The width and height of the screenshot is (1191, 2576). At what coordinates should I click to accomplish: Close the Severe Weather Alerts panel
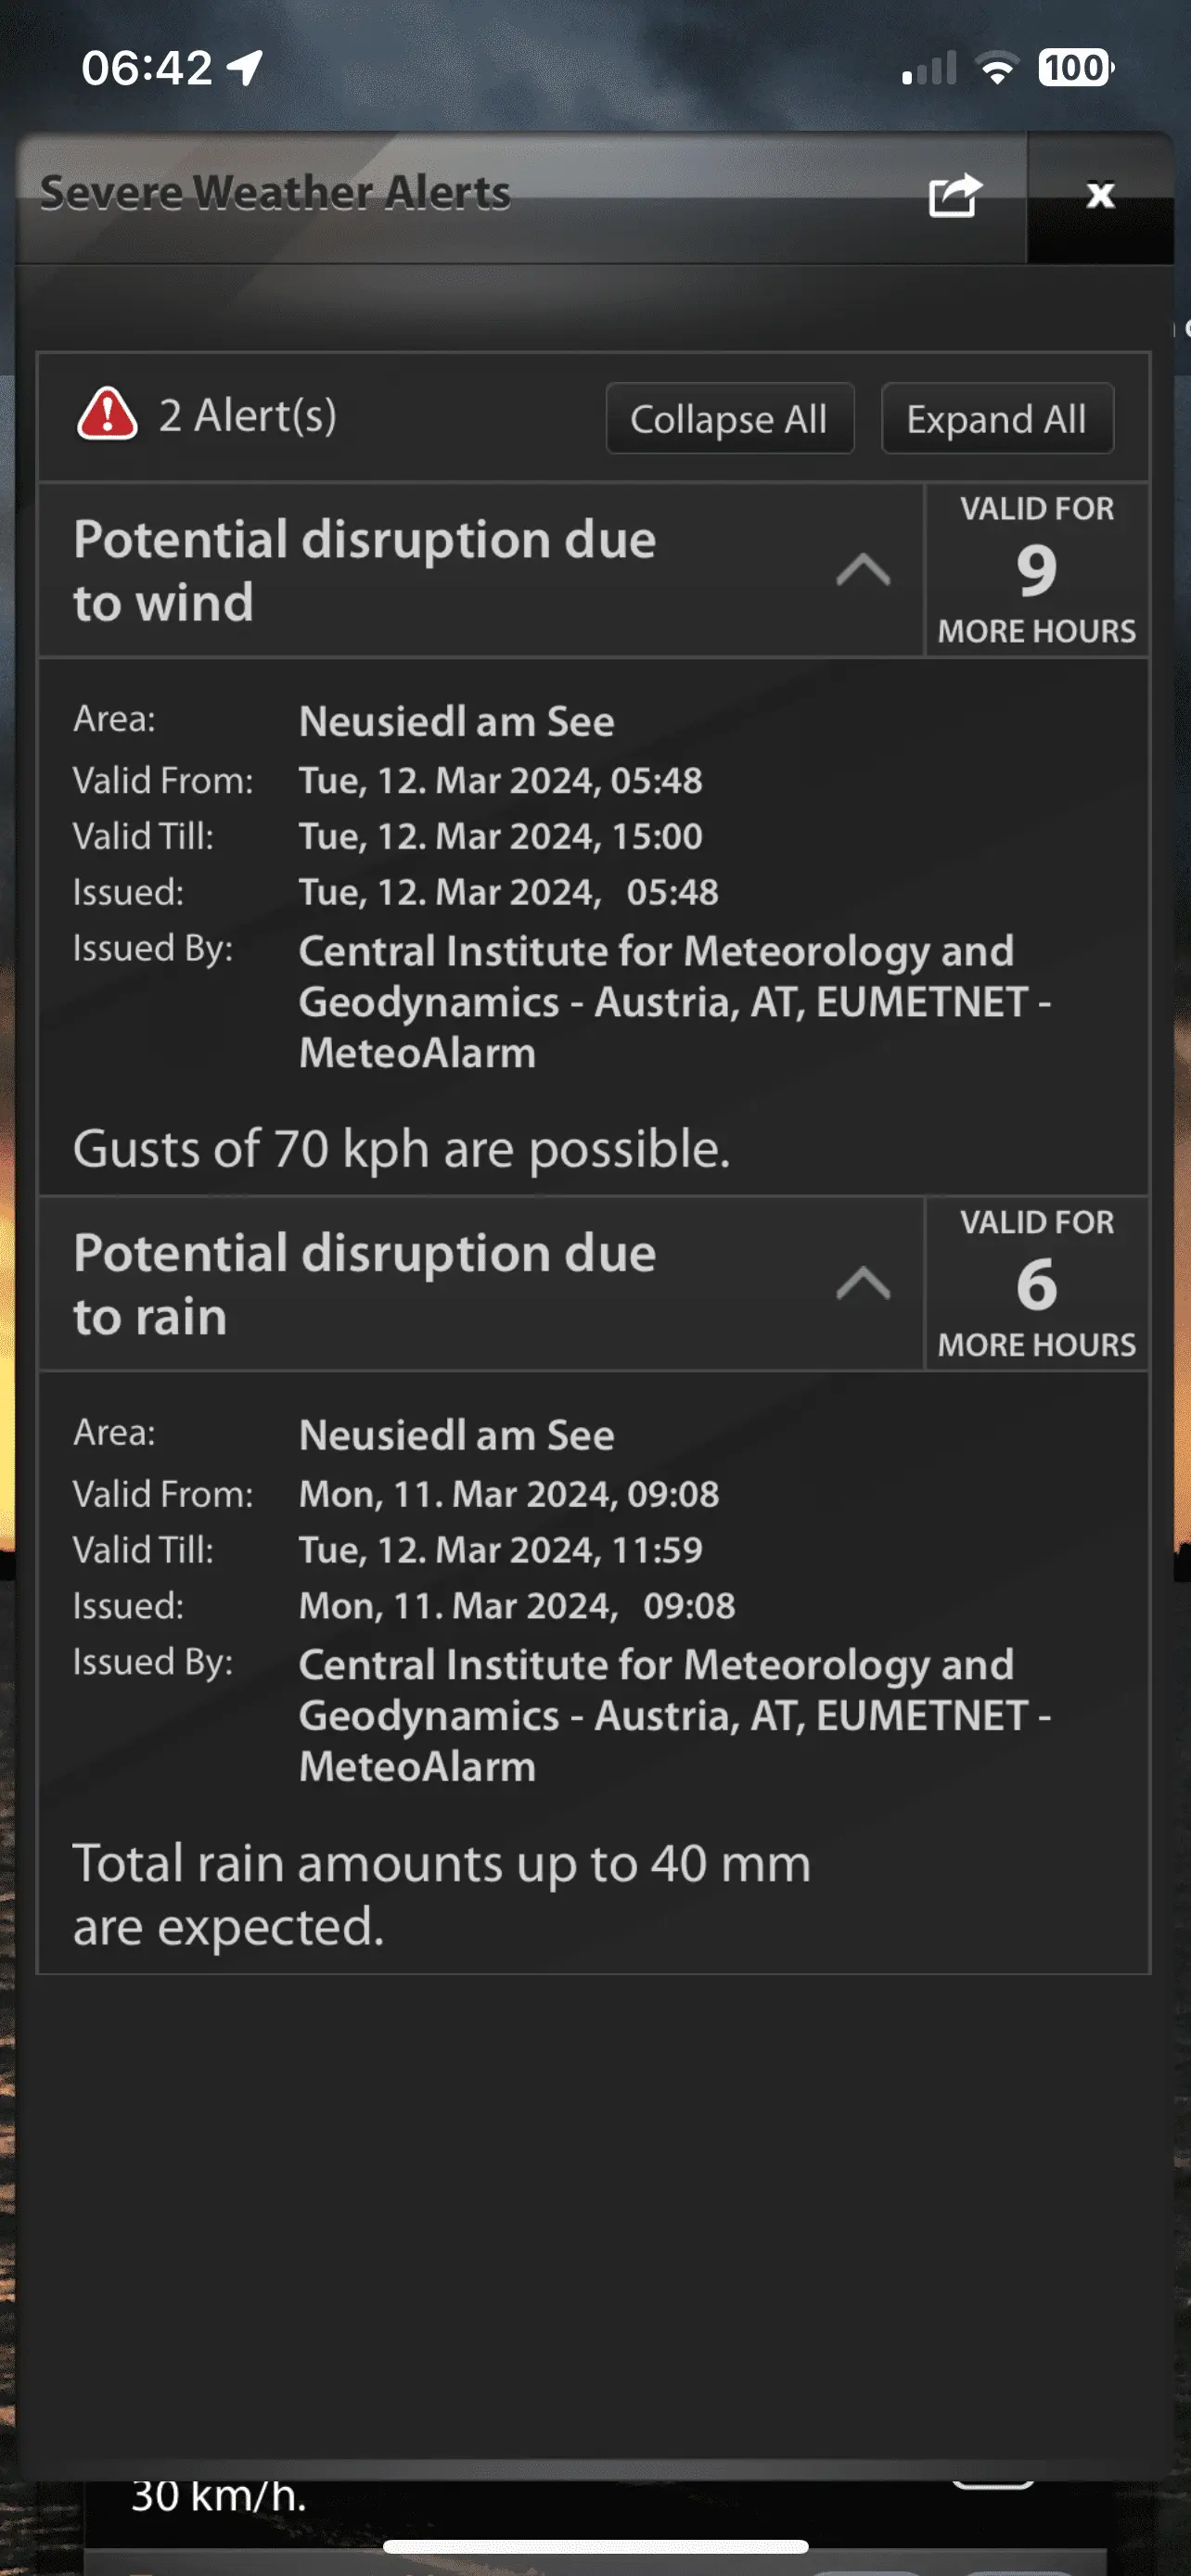click(x=1100, y=195)
